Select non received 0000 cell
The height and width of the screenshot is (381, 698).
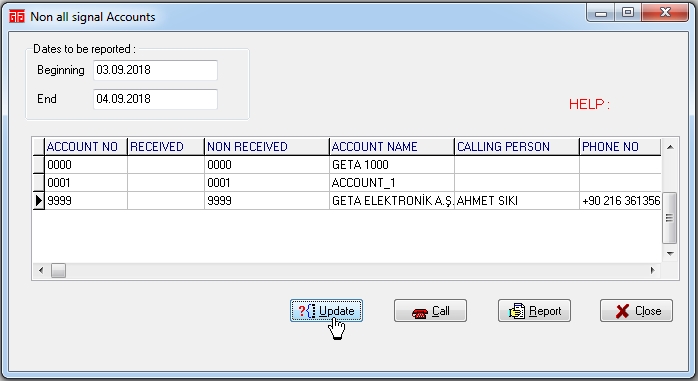click(267, 165)
